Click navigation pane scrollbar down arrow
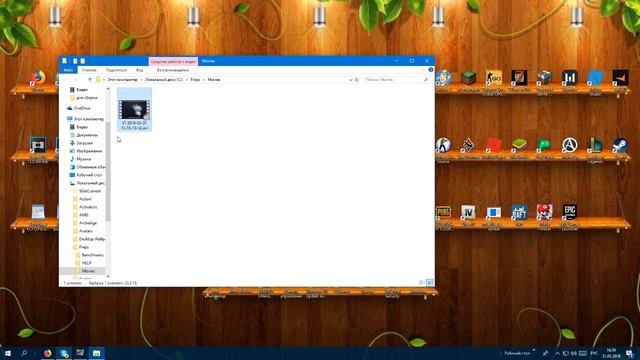 tap(108, 276)
